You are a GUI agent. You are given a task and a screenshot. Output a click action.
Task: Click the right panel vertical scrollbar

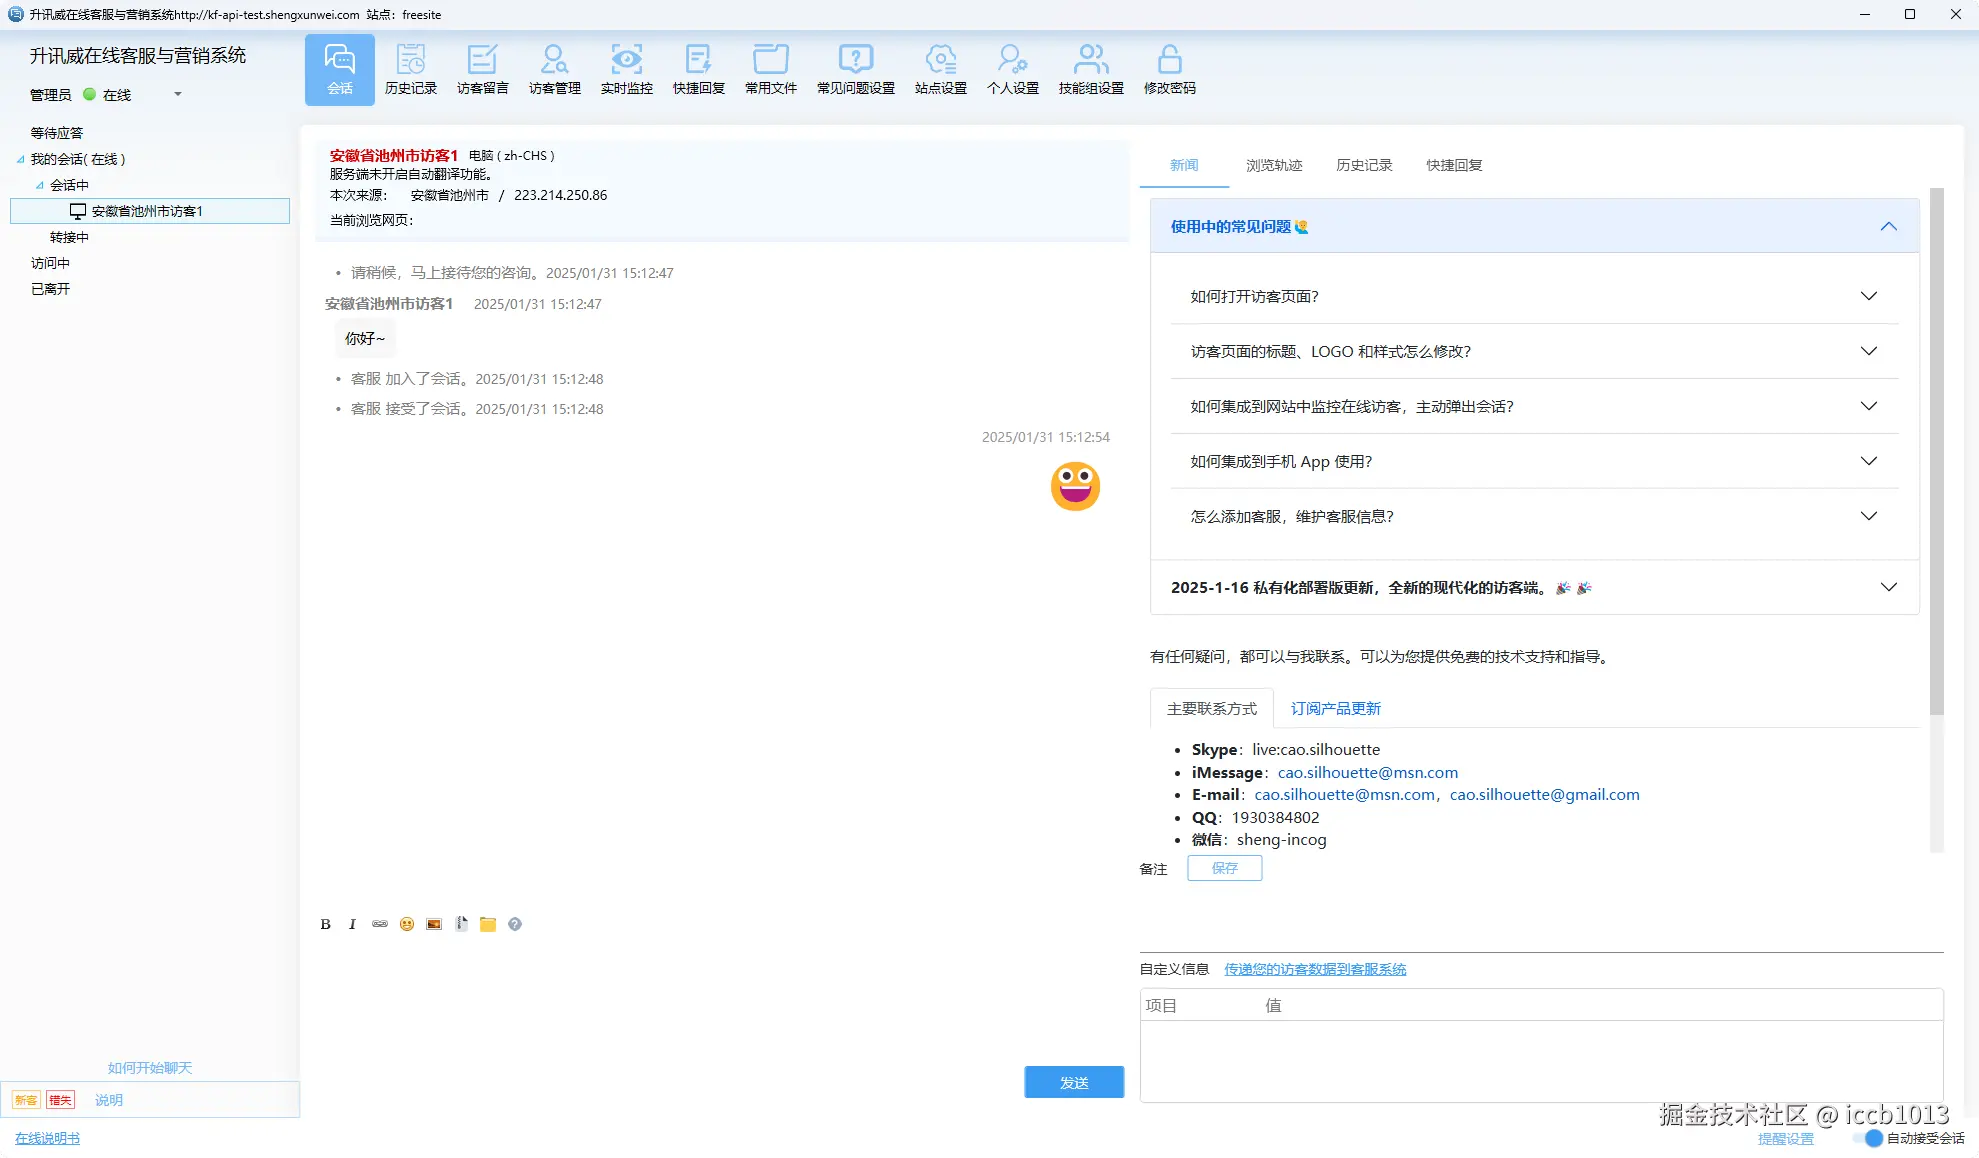1936,450
